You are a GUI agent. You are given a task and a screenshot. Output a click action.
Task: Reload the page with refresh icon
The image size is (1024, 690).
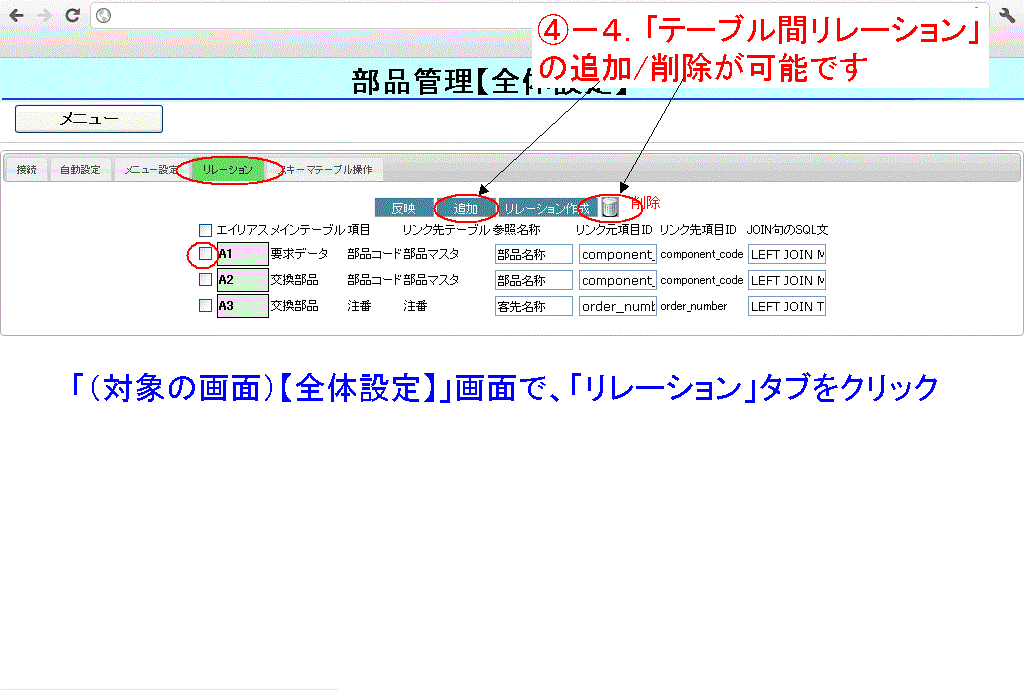click(x=72, y=15)
